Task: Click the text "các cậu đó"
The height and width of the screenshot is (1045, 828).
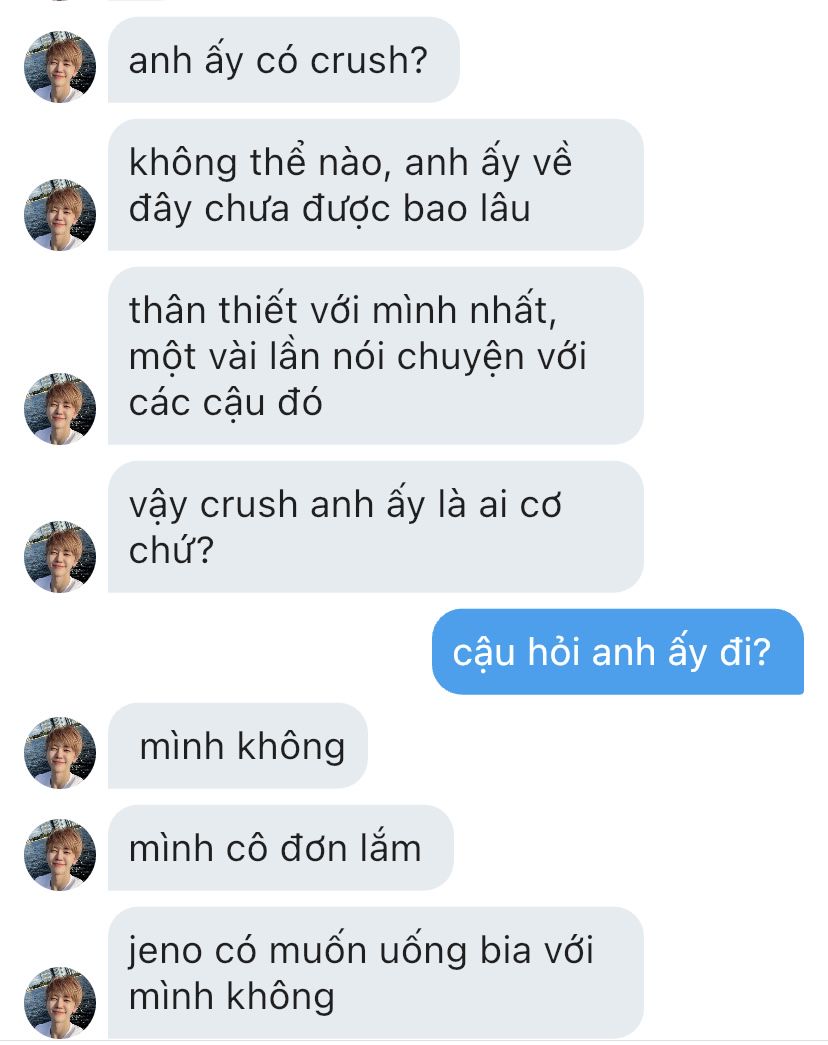Action: (x=225, y=403)
